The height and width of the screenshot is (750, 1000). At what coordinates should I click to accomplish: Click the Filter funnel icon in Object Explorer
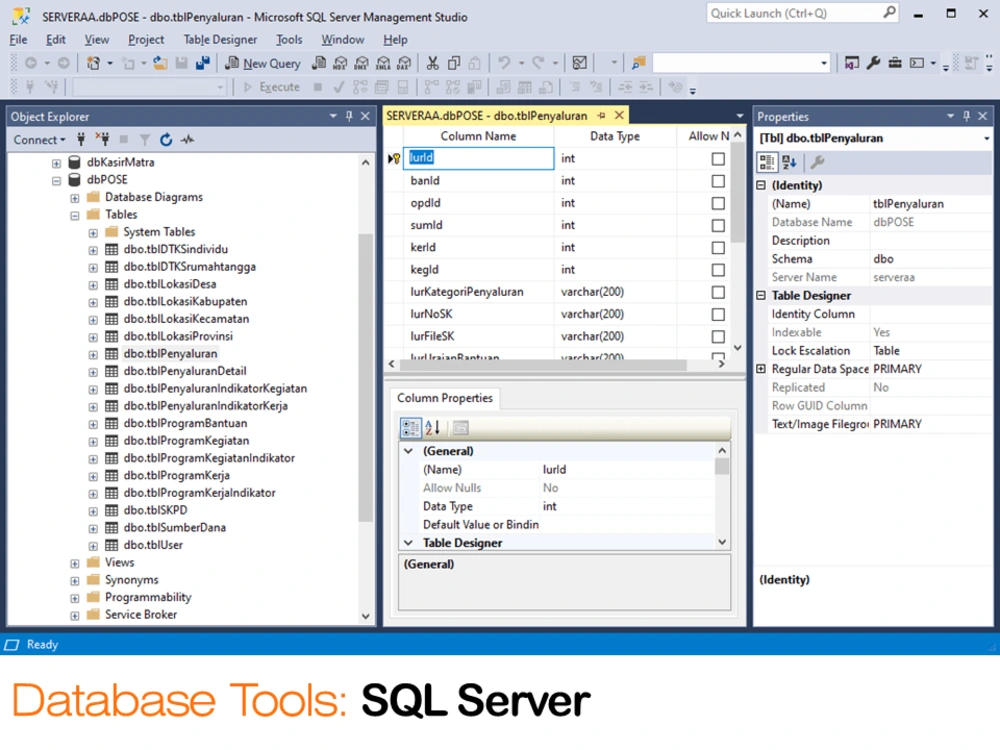click(x=145, y=140)
